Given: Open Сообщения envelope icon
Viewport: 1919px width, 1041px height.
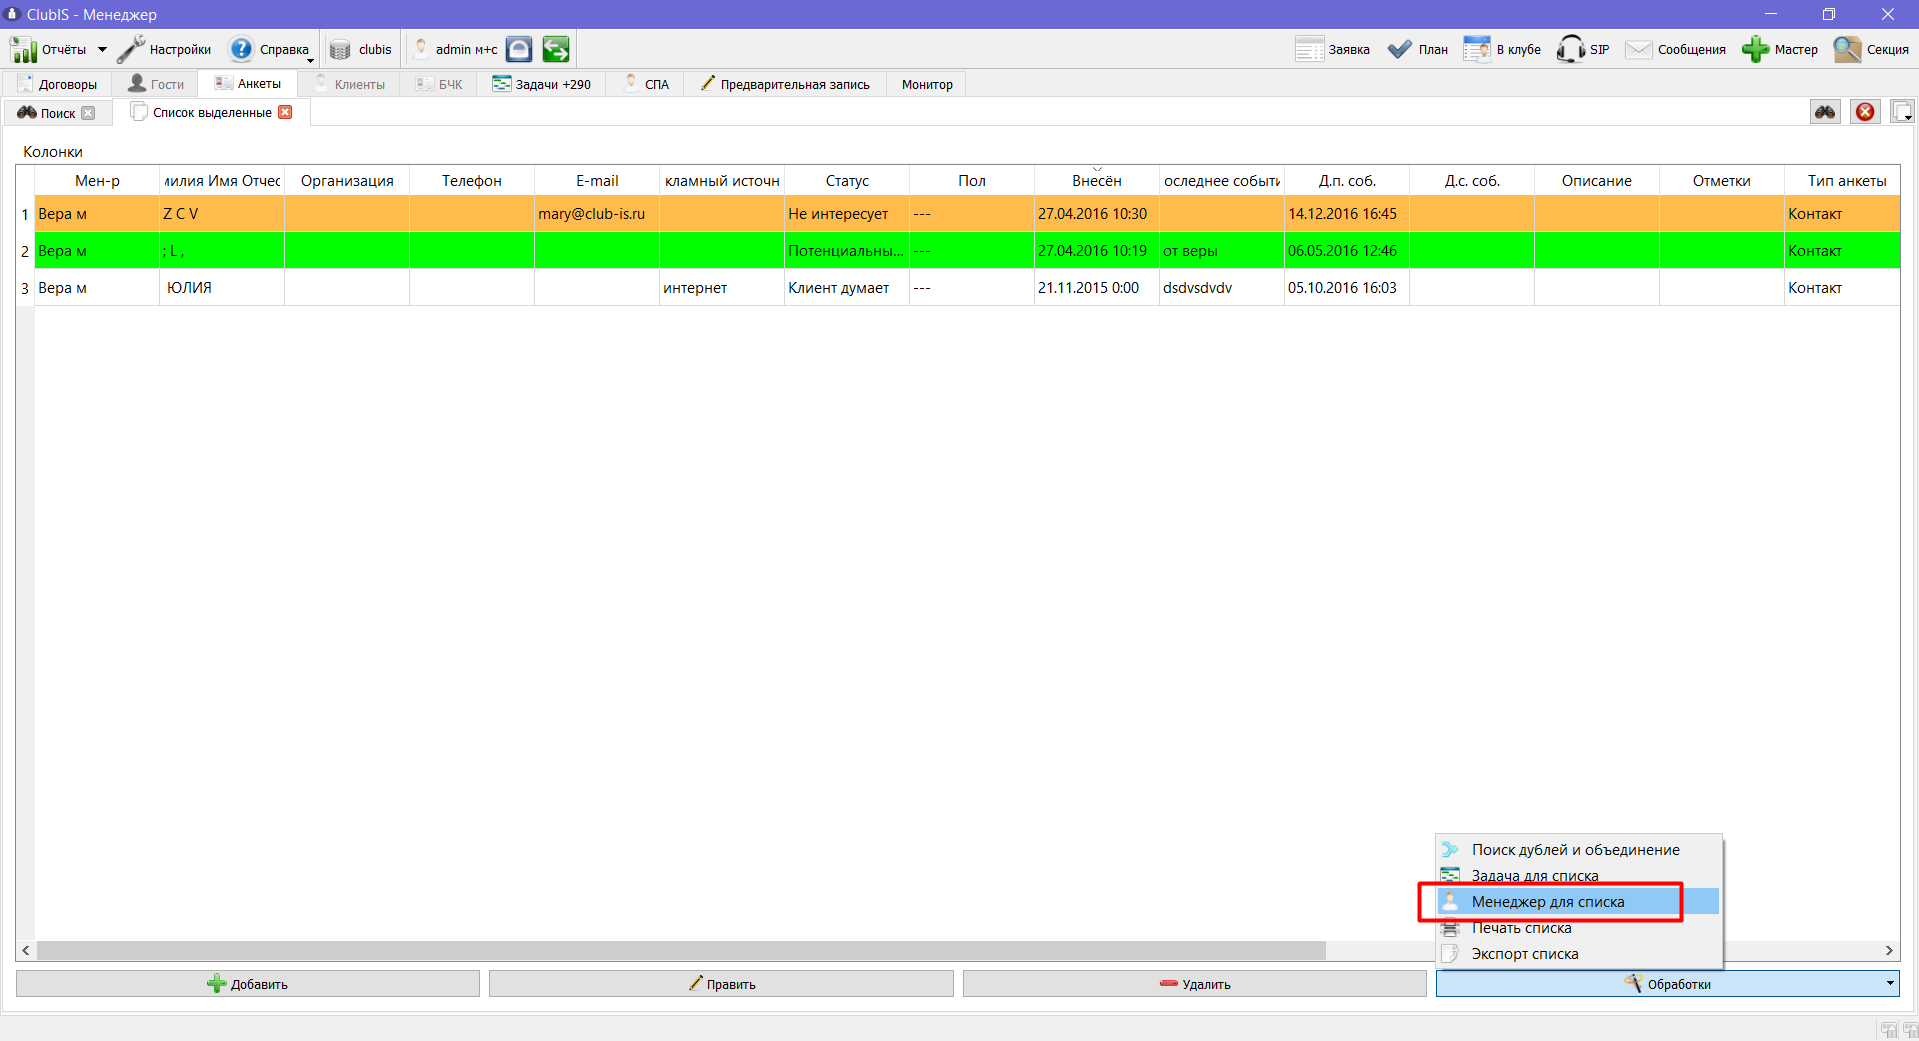Looking at the screenshot, I should point(1638,49).
